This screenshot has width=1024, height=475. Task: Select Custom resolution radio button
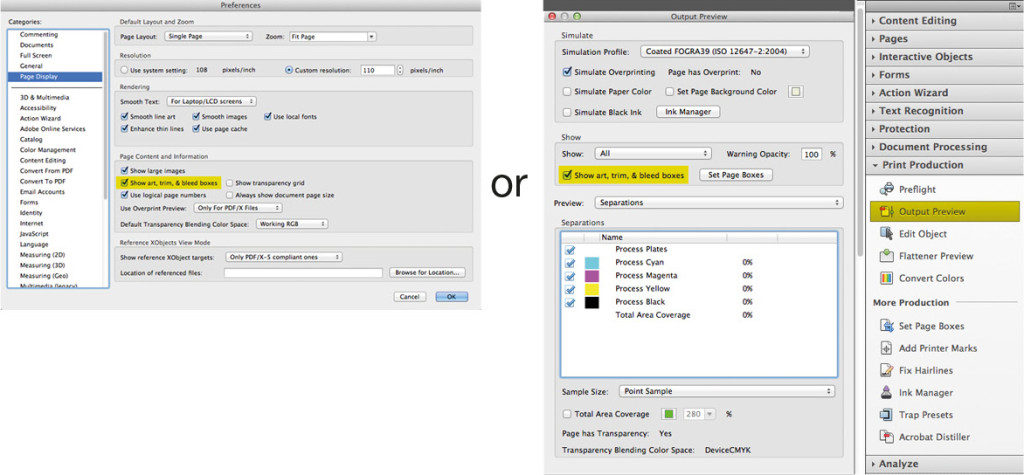pos(289,70)
